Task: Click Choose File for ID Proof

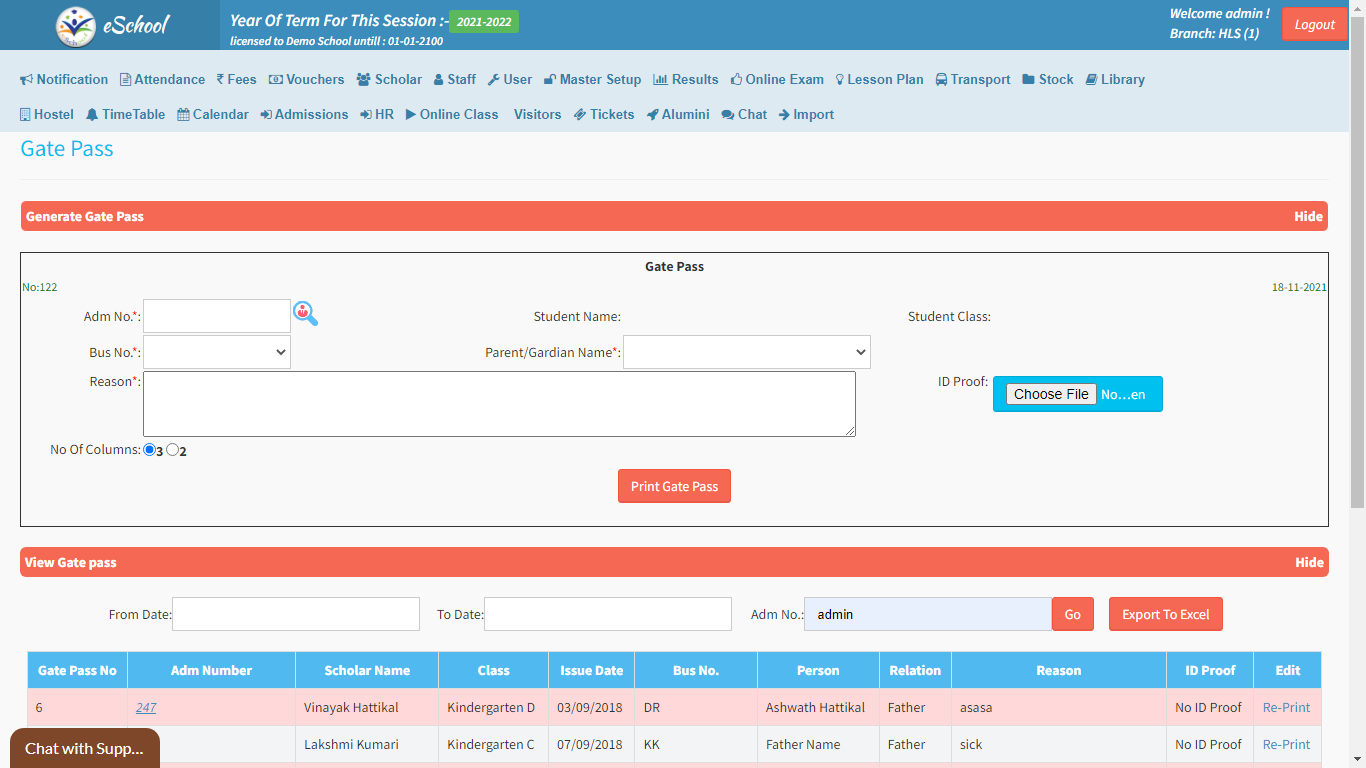Action: 1051,394
